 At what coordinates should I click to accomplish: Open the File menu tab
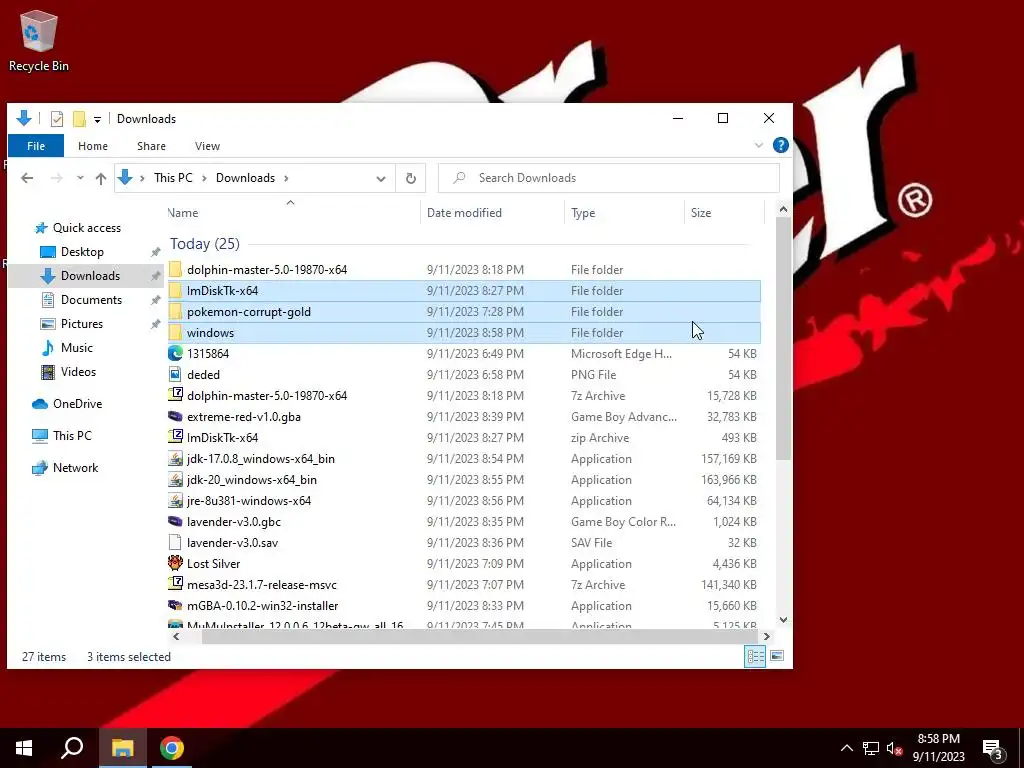[36, 146]
